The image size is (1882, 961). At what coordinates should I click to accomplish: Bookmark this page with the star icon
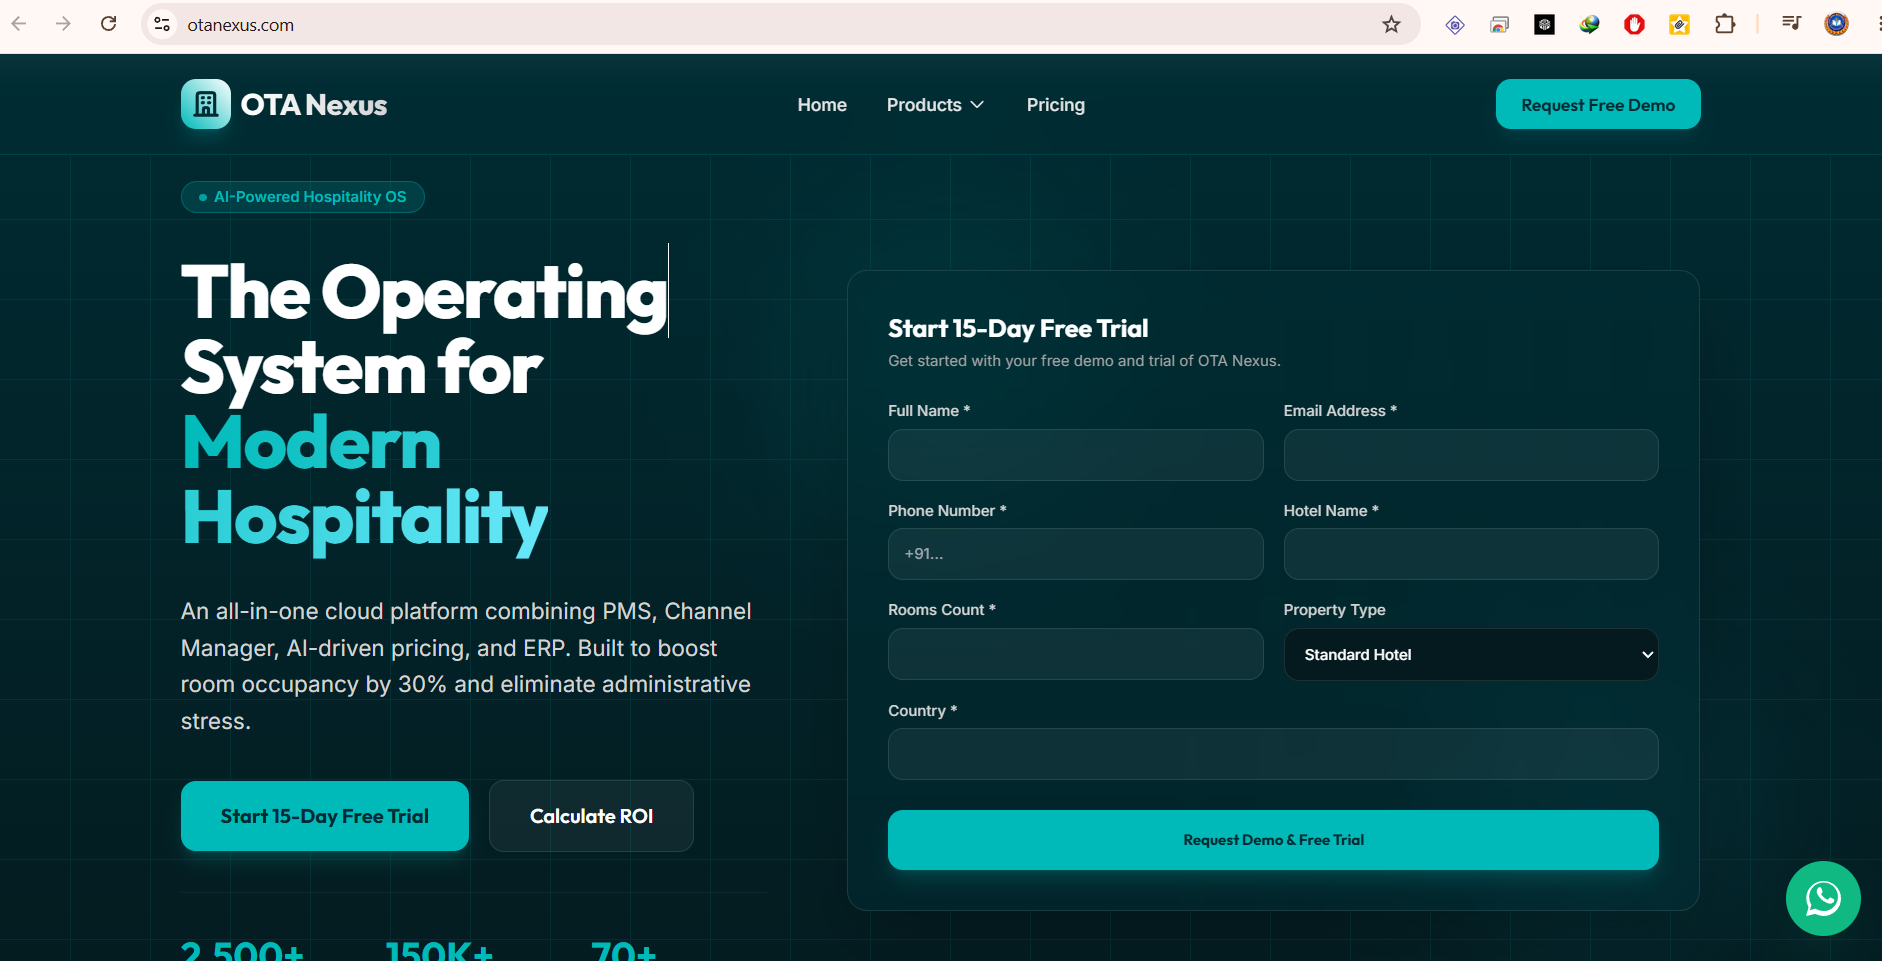[1391, 24]
